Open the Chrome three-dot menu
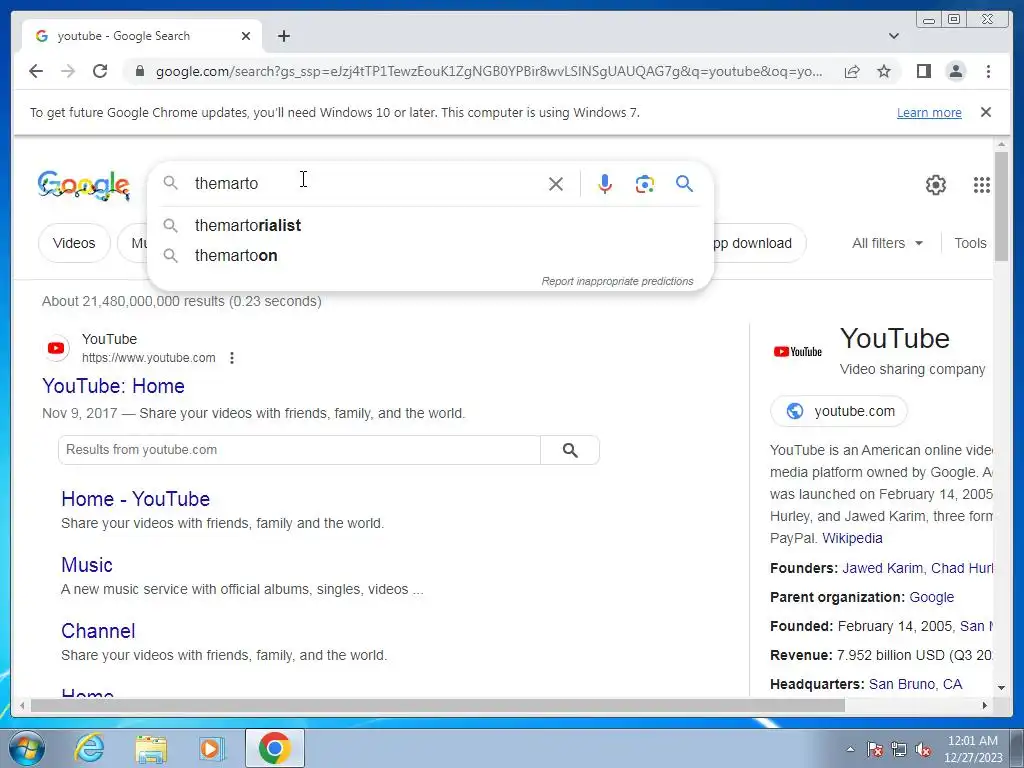Viewport: 1024px width, 768px height. pyautogui.click(x=988, y=71)
